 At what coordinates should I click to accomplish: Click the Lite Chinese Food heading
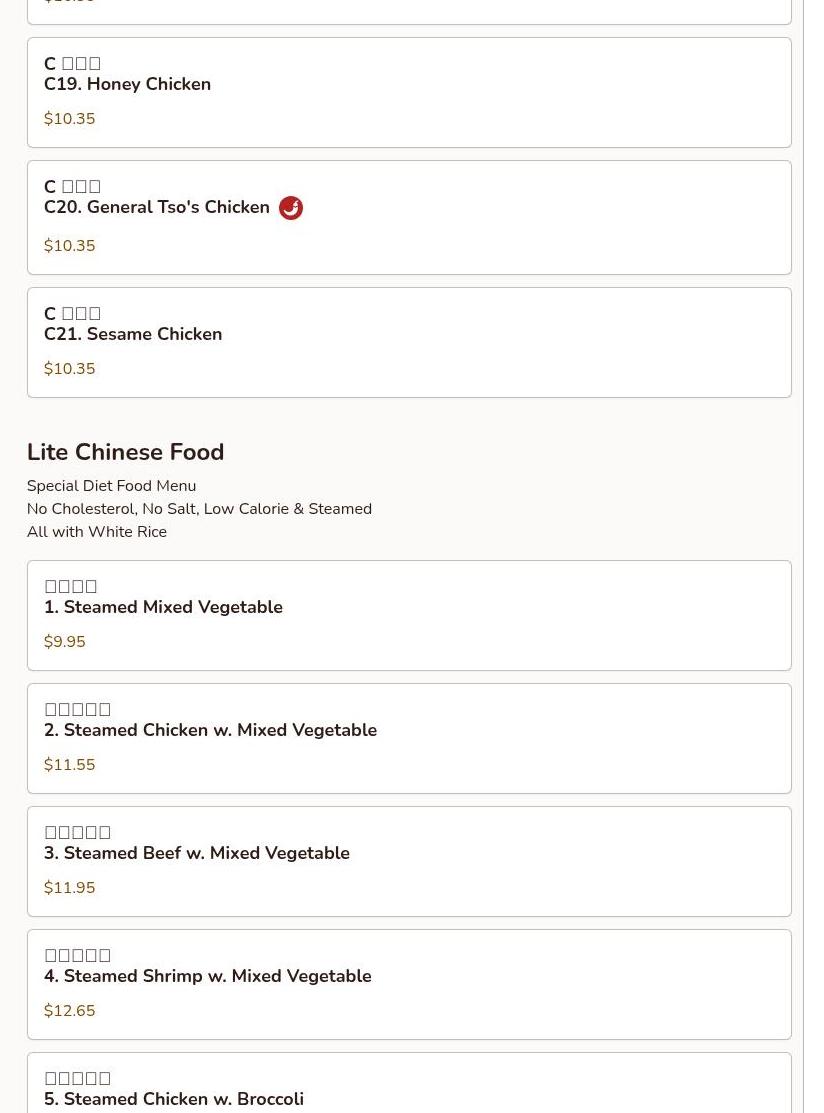pos(125,452)
